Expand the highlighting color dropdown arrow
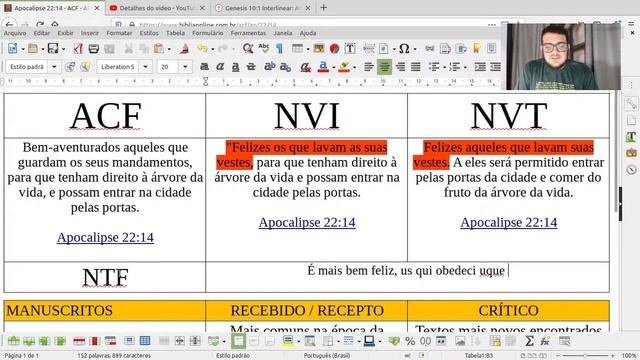The height and width of the screenshot is (360, 640). (x=354, y=67)
